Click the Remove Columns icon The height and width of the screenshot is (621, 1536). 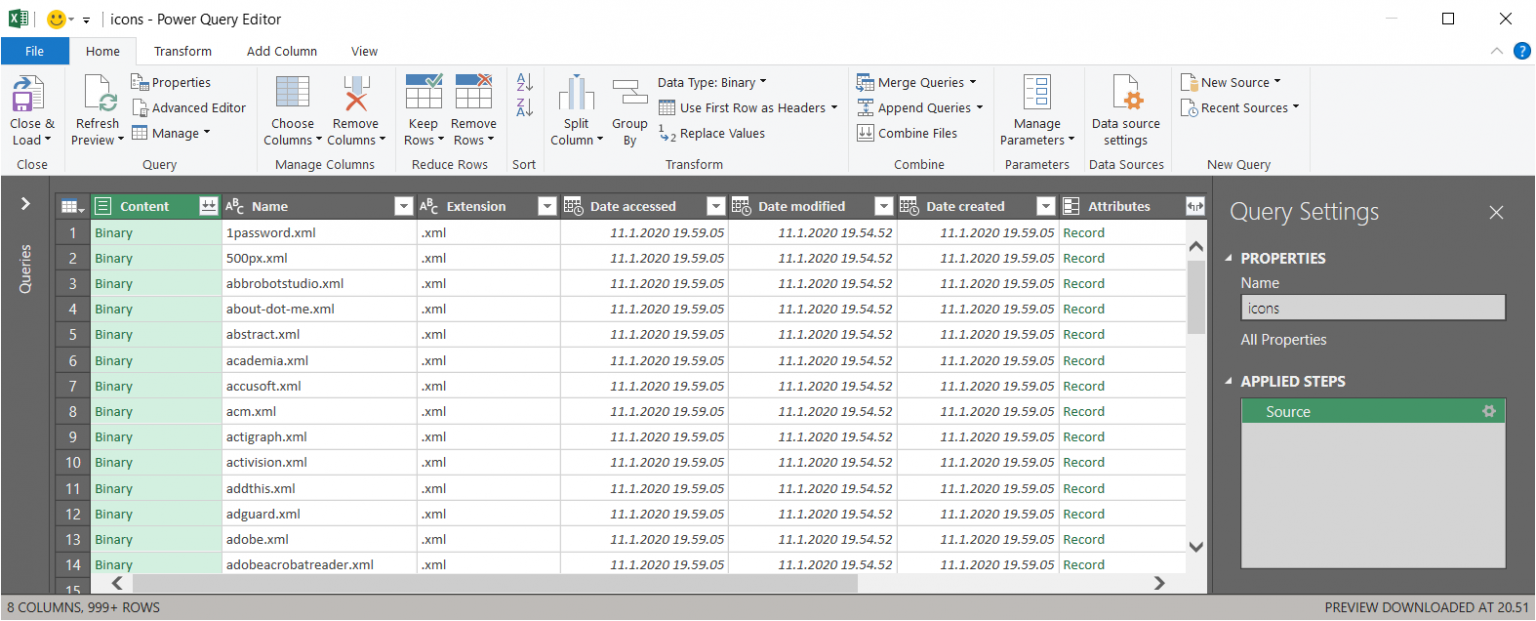356,92
